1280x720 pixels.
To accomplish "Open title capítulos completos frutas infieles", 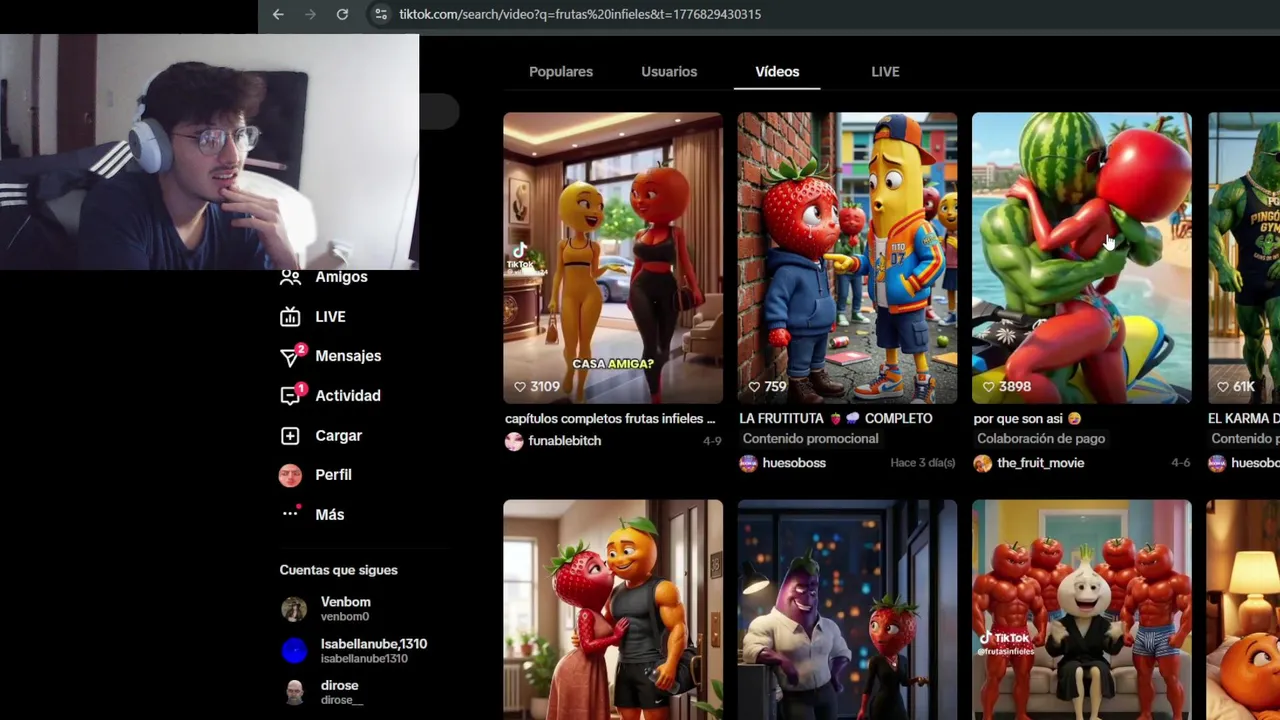I will (610, 419).
